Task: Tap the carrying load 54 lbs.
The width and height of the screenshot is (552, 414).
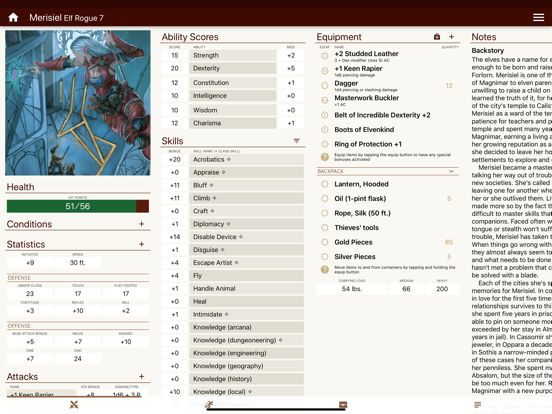Action: coord(352,289)
